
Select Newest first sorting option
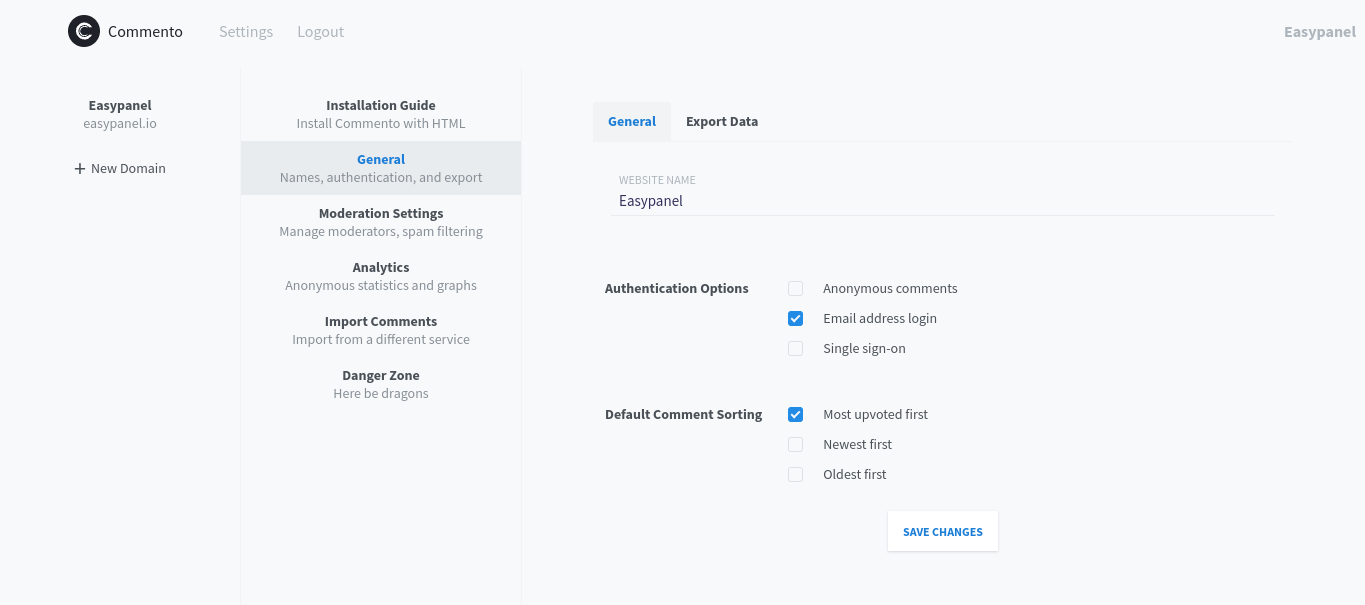pos(796,445)
